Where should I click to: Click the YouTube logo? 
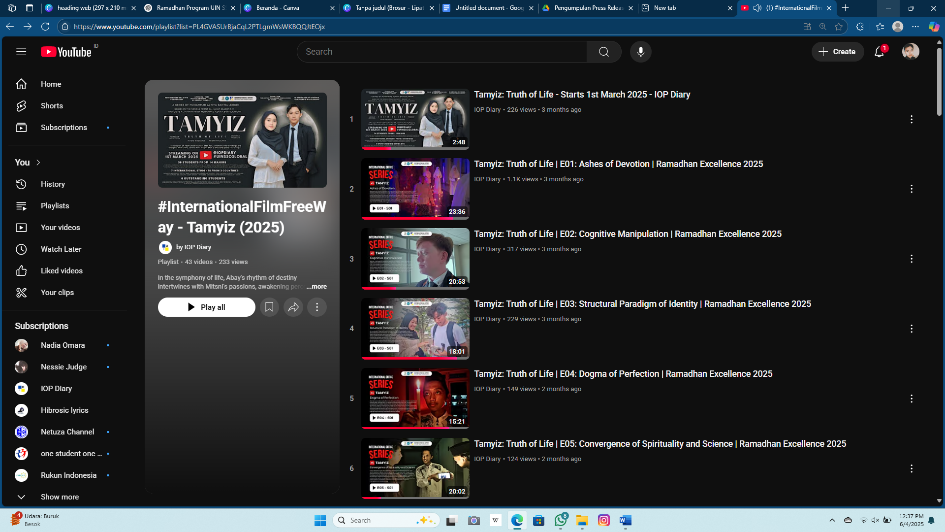tap(66, 52)
